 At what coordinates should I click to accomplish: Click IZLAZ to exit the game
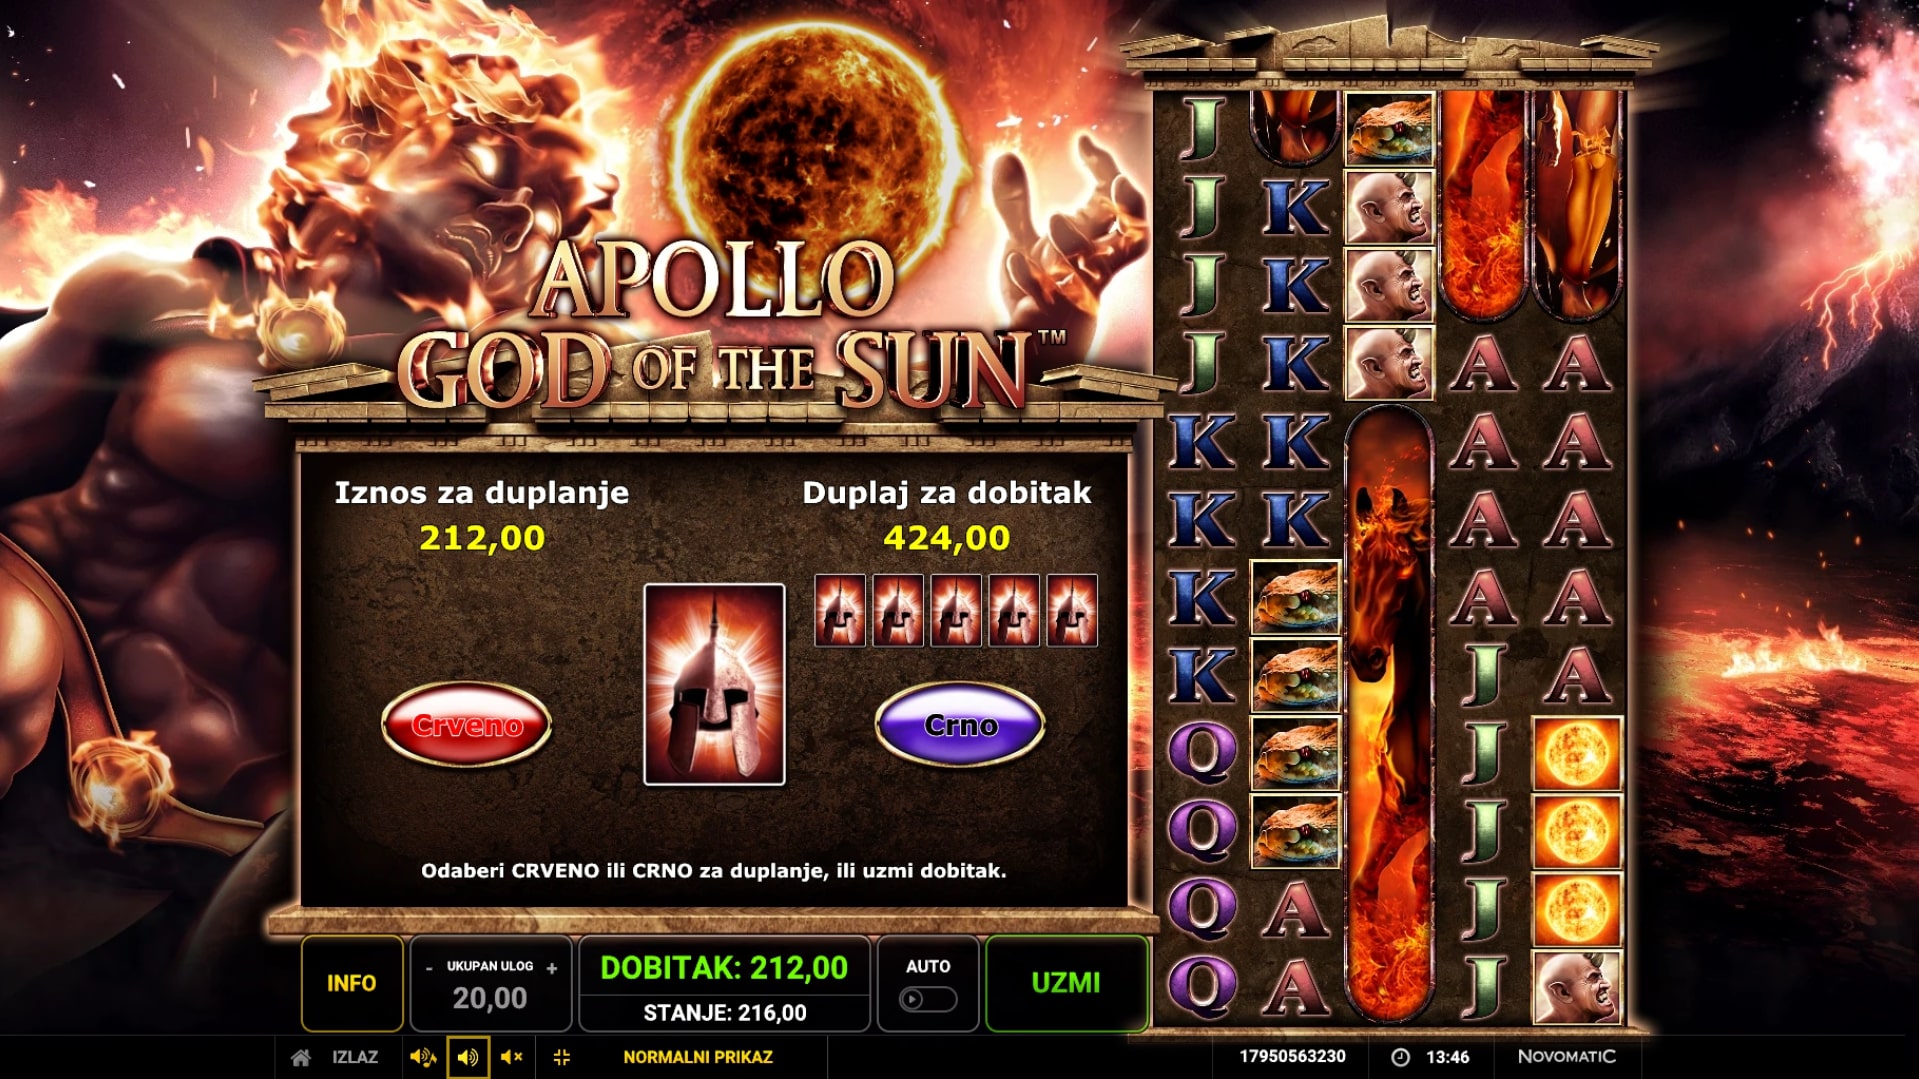click(x=355, y=1057)
